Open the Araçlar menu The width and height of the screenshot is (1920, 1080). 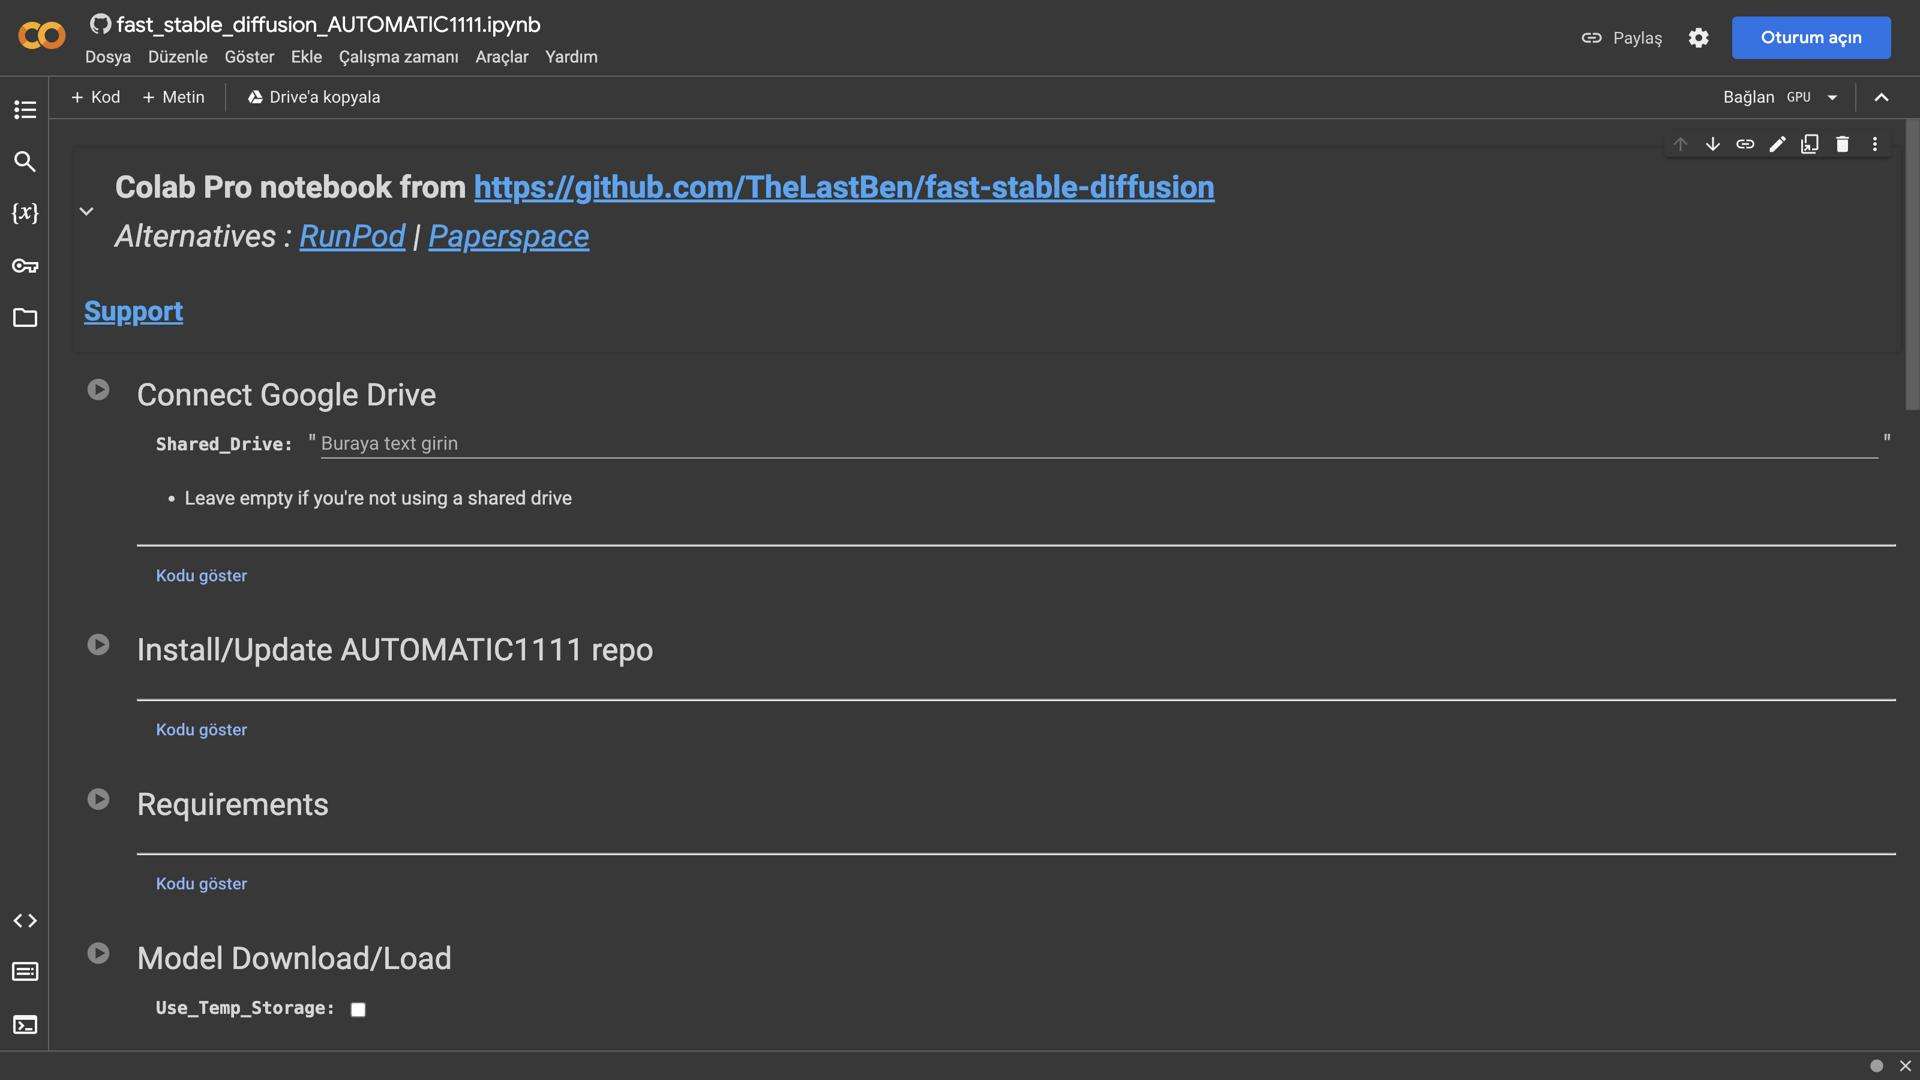[501, 57]
